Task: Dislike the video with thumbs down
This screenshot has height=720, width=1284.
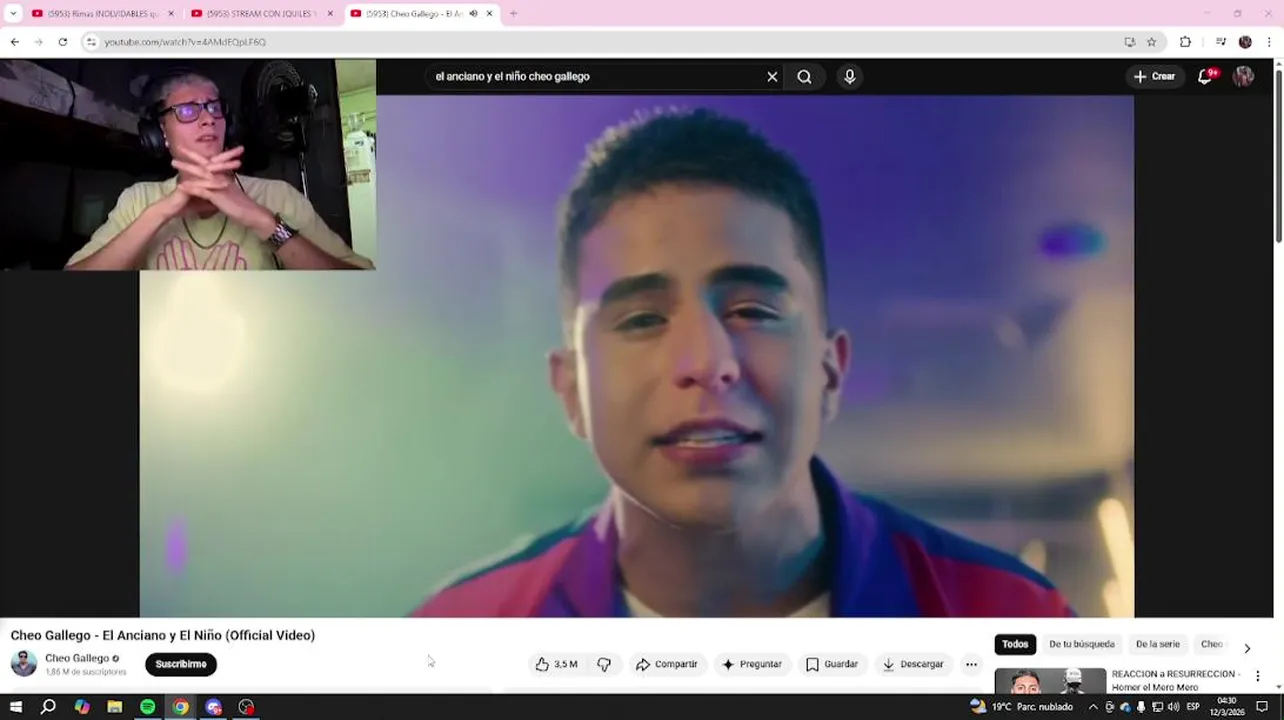Action: [604, 664]
